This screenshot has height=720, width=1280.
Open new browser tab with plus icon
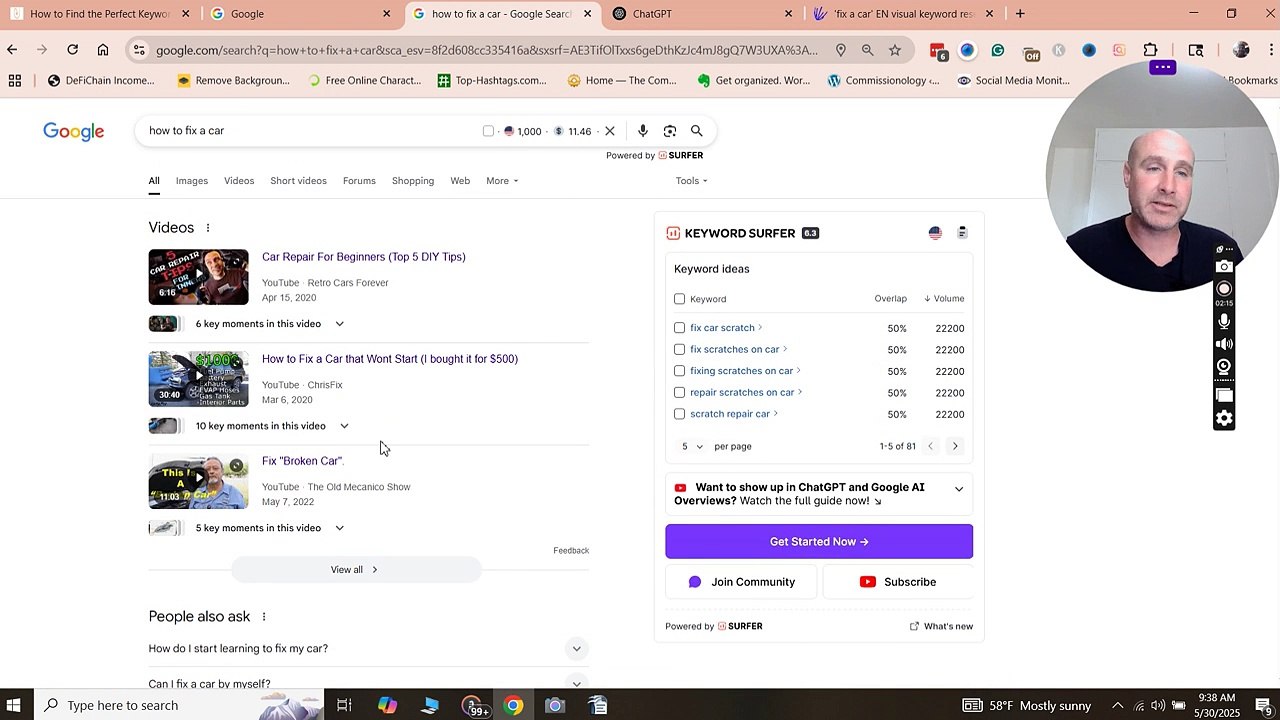[1020, 14]
